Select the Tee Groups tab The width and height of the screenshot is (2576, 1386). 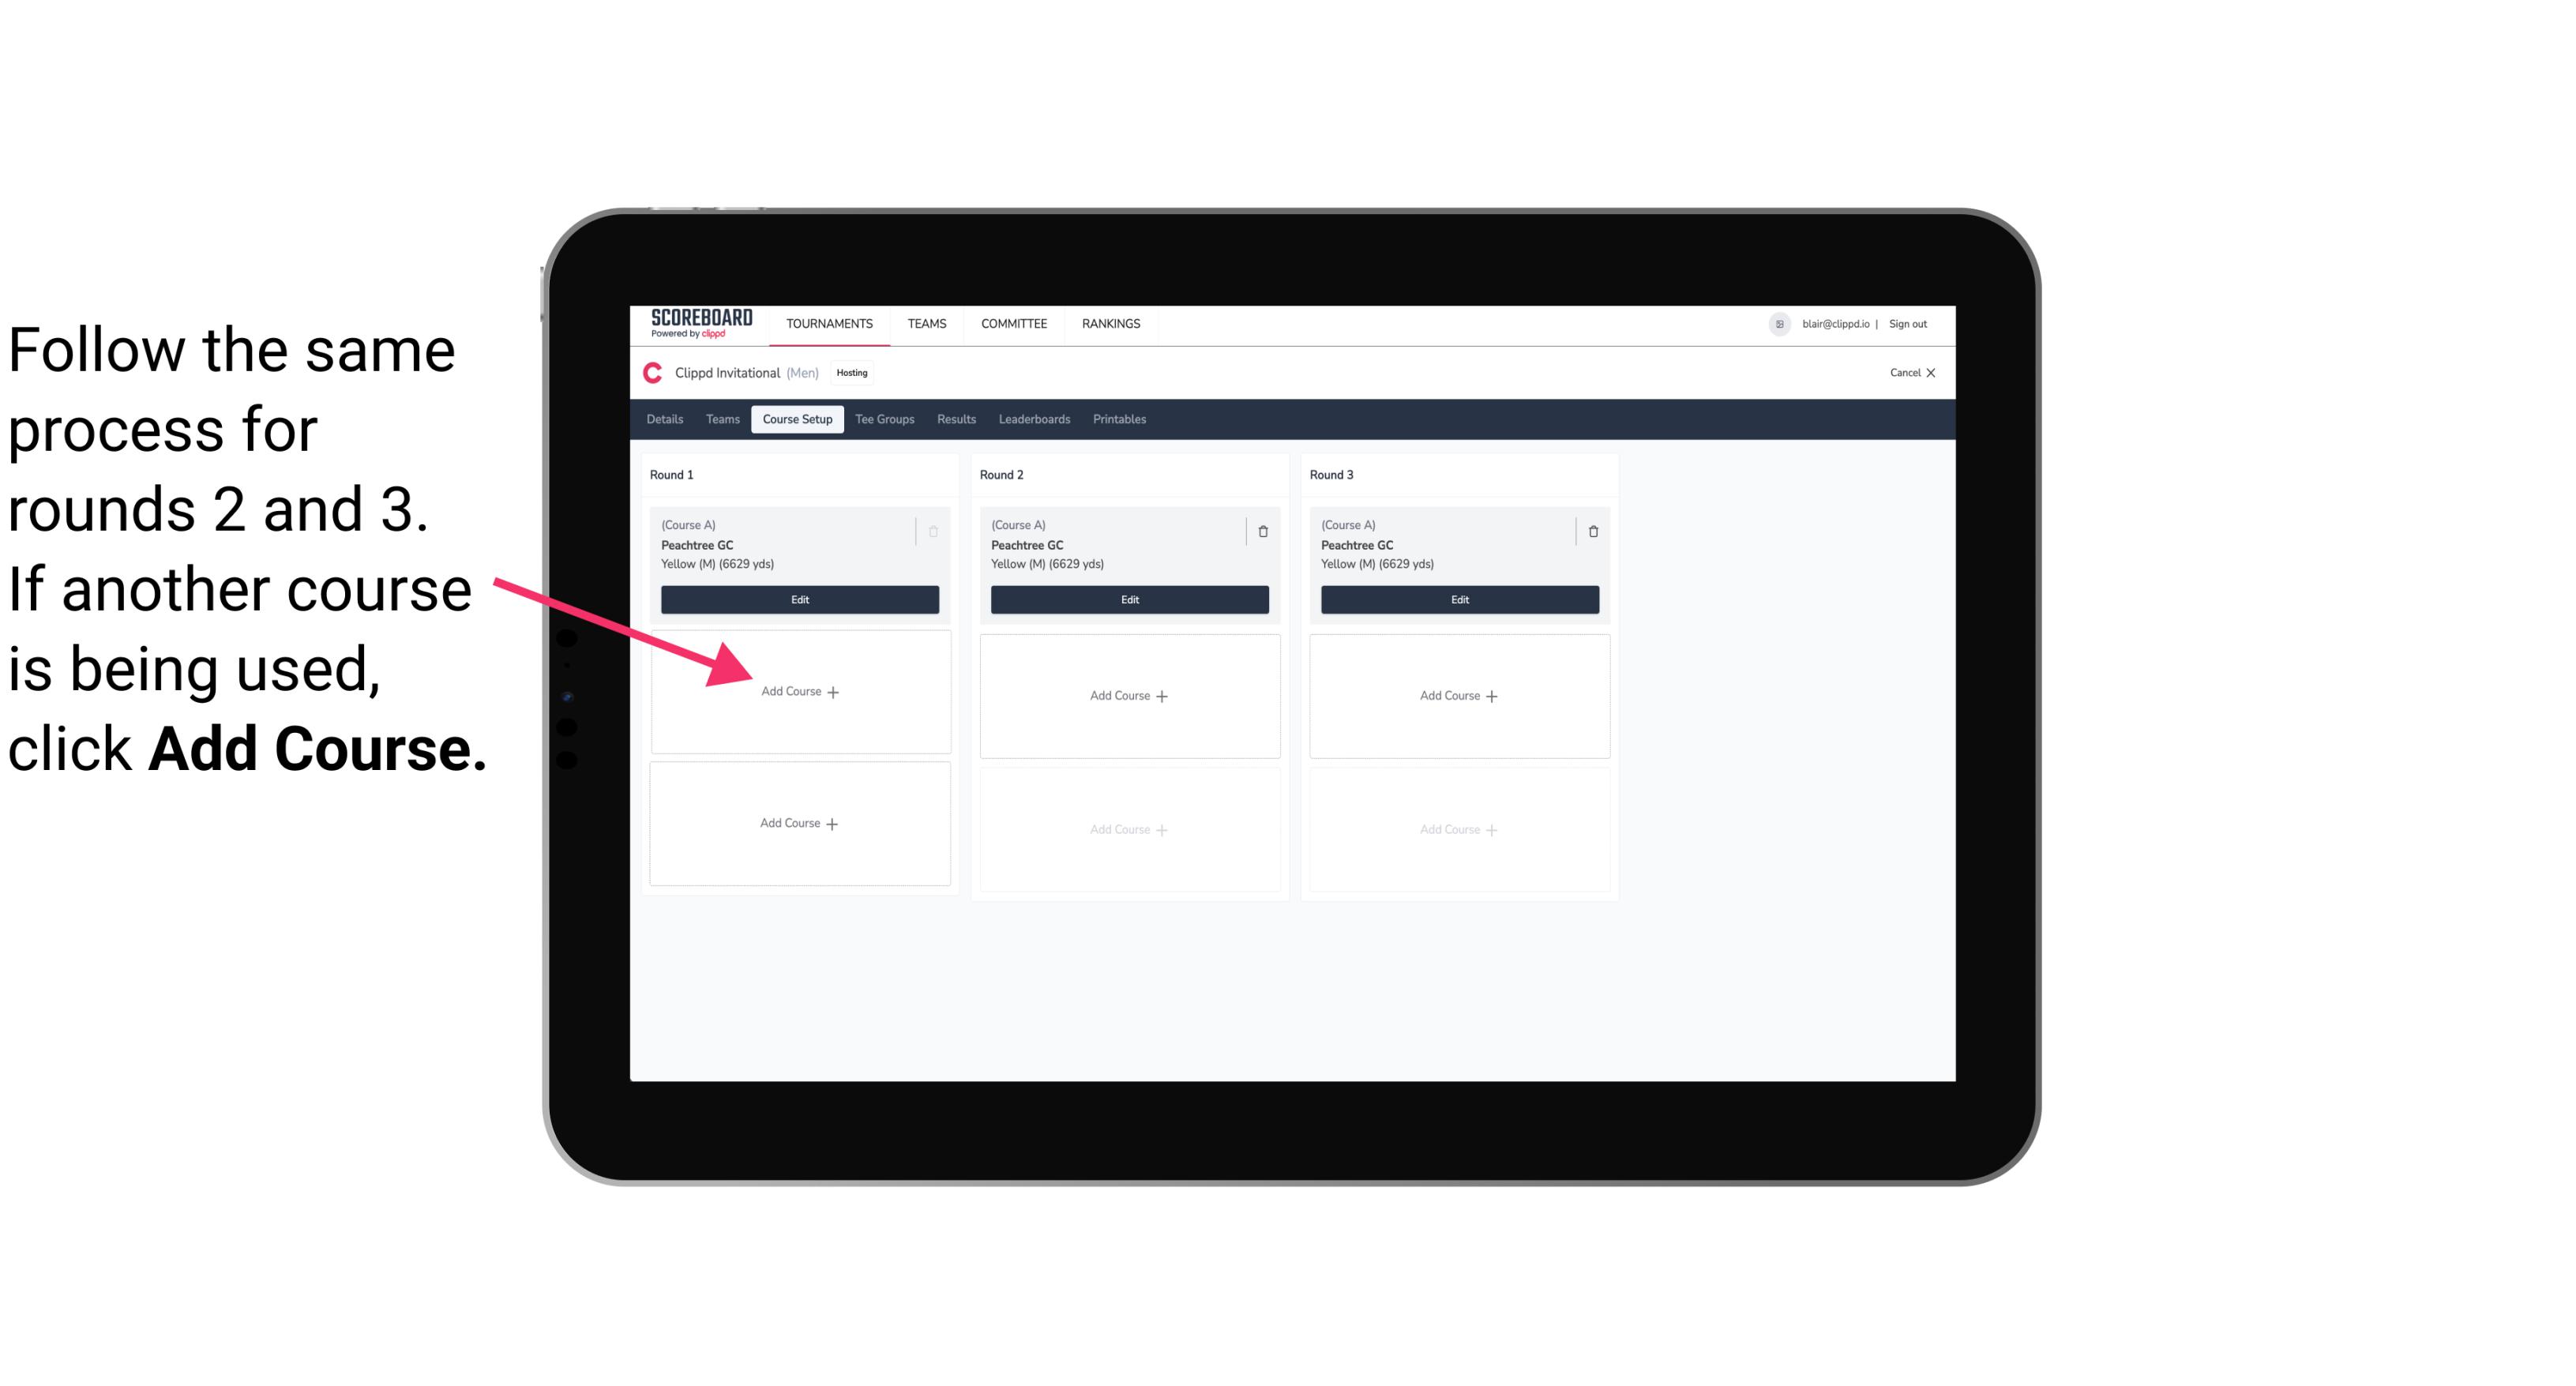coord(887,419)
